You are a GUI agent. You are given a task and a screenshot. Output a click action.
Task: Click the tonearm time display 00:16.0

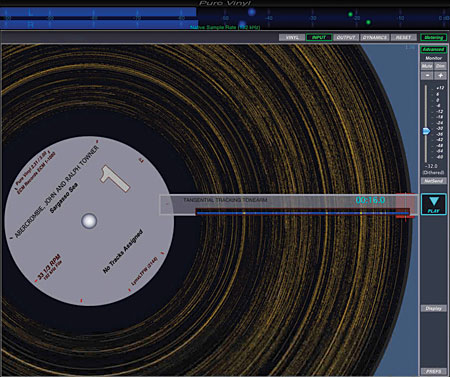370,200
